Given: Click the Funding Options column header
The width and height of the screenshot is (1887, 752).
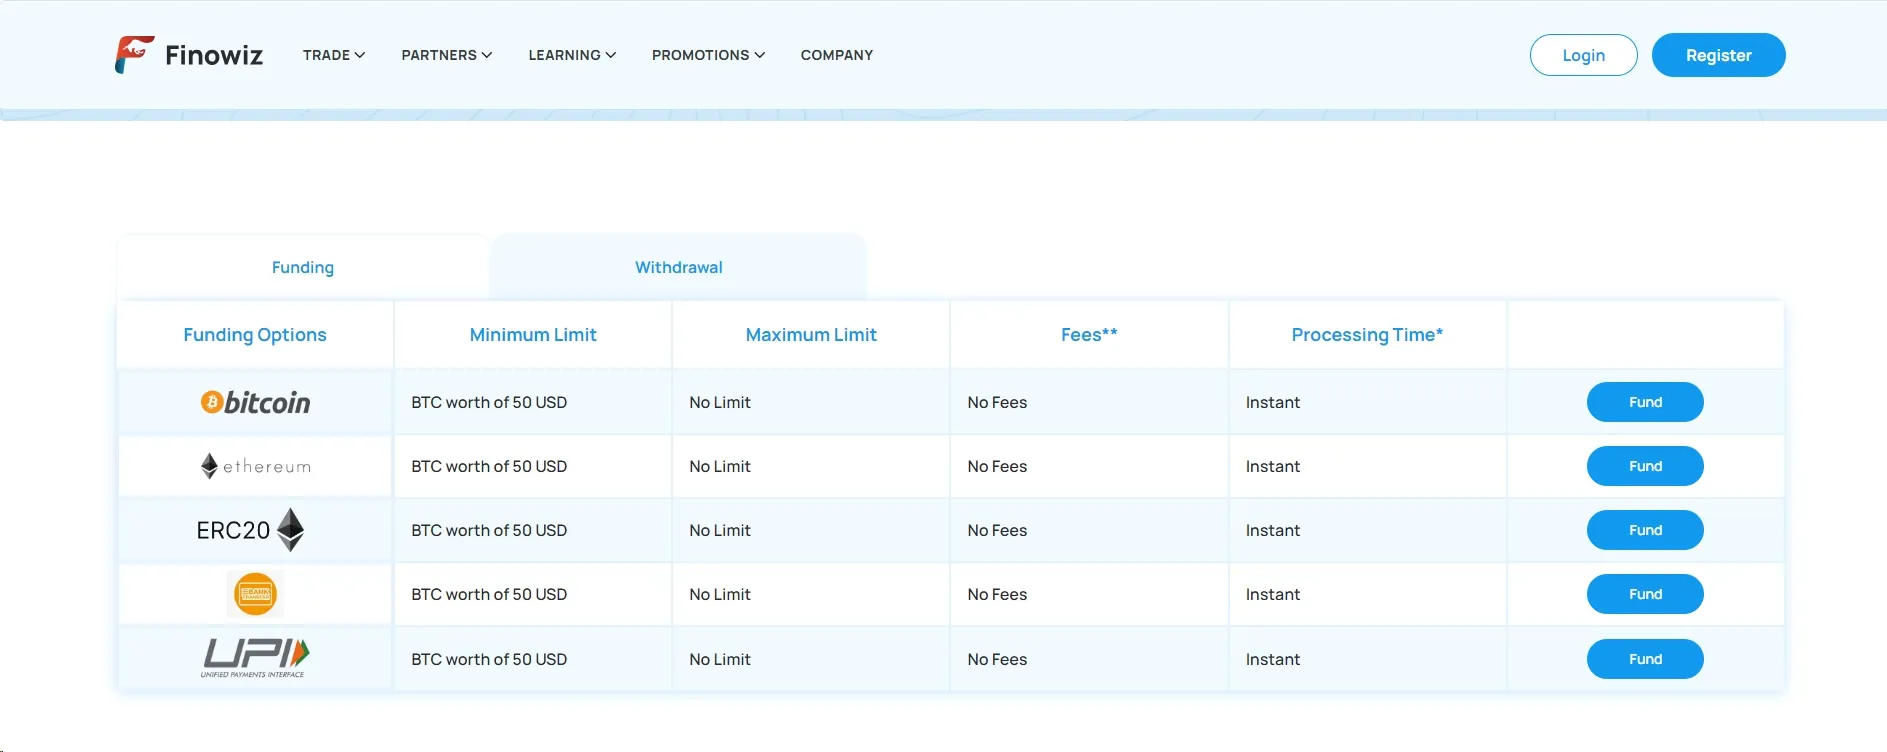Looking at the screenshot, I should [255, 335].
